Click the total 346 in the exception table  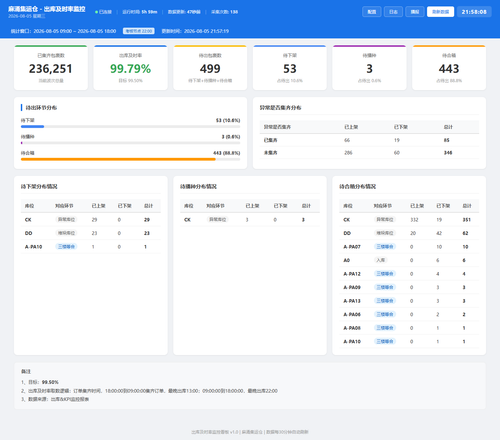tap(448, 153)
